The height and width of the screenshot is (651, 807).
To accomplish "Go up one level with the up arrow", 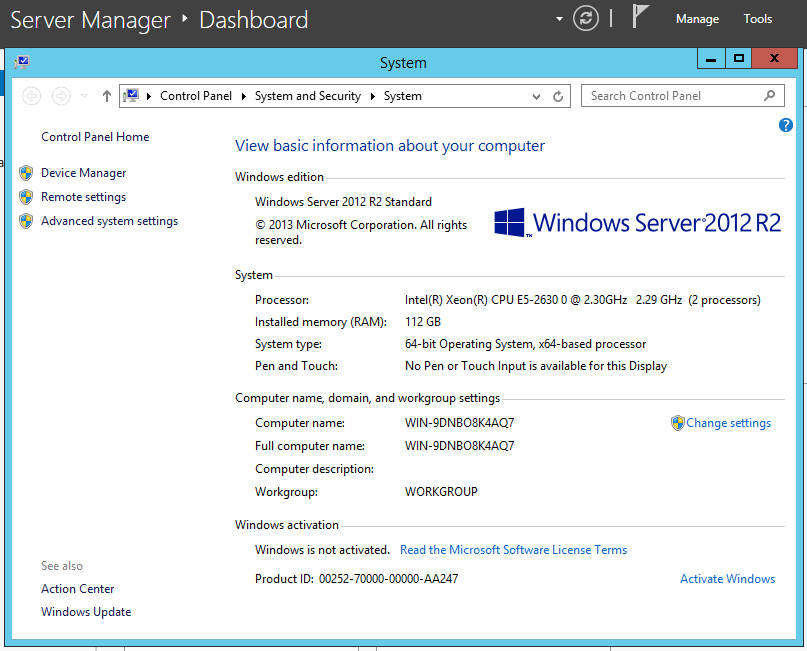I will 107,96.
